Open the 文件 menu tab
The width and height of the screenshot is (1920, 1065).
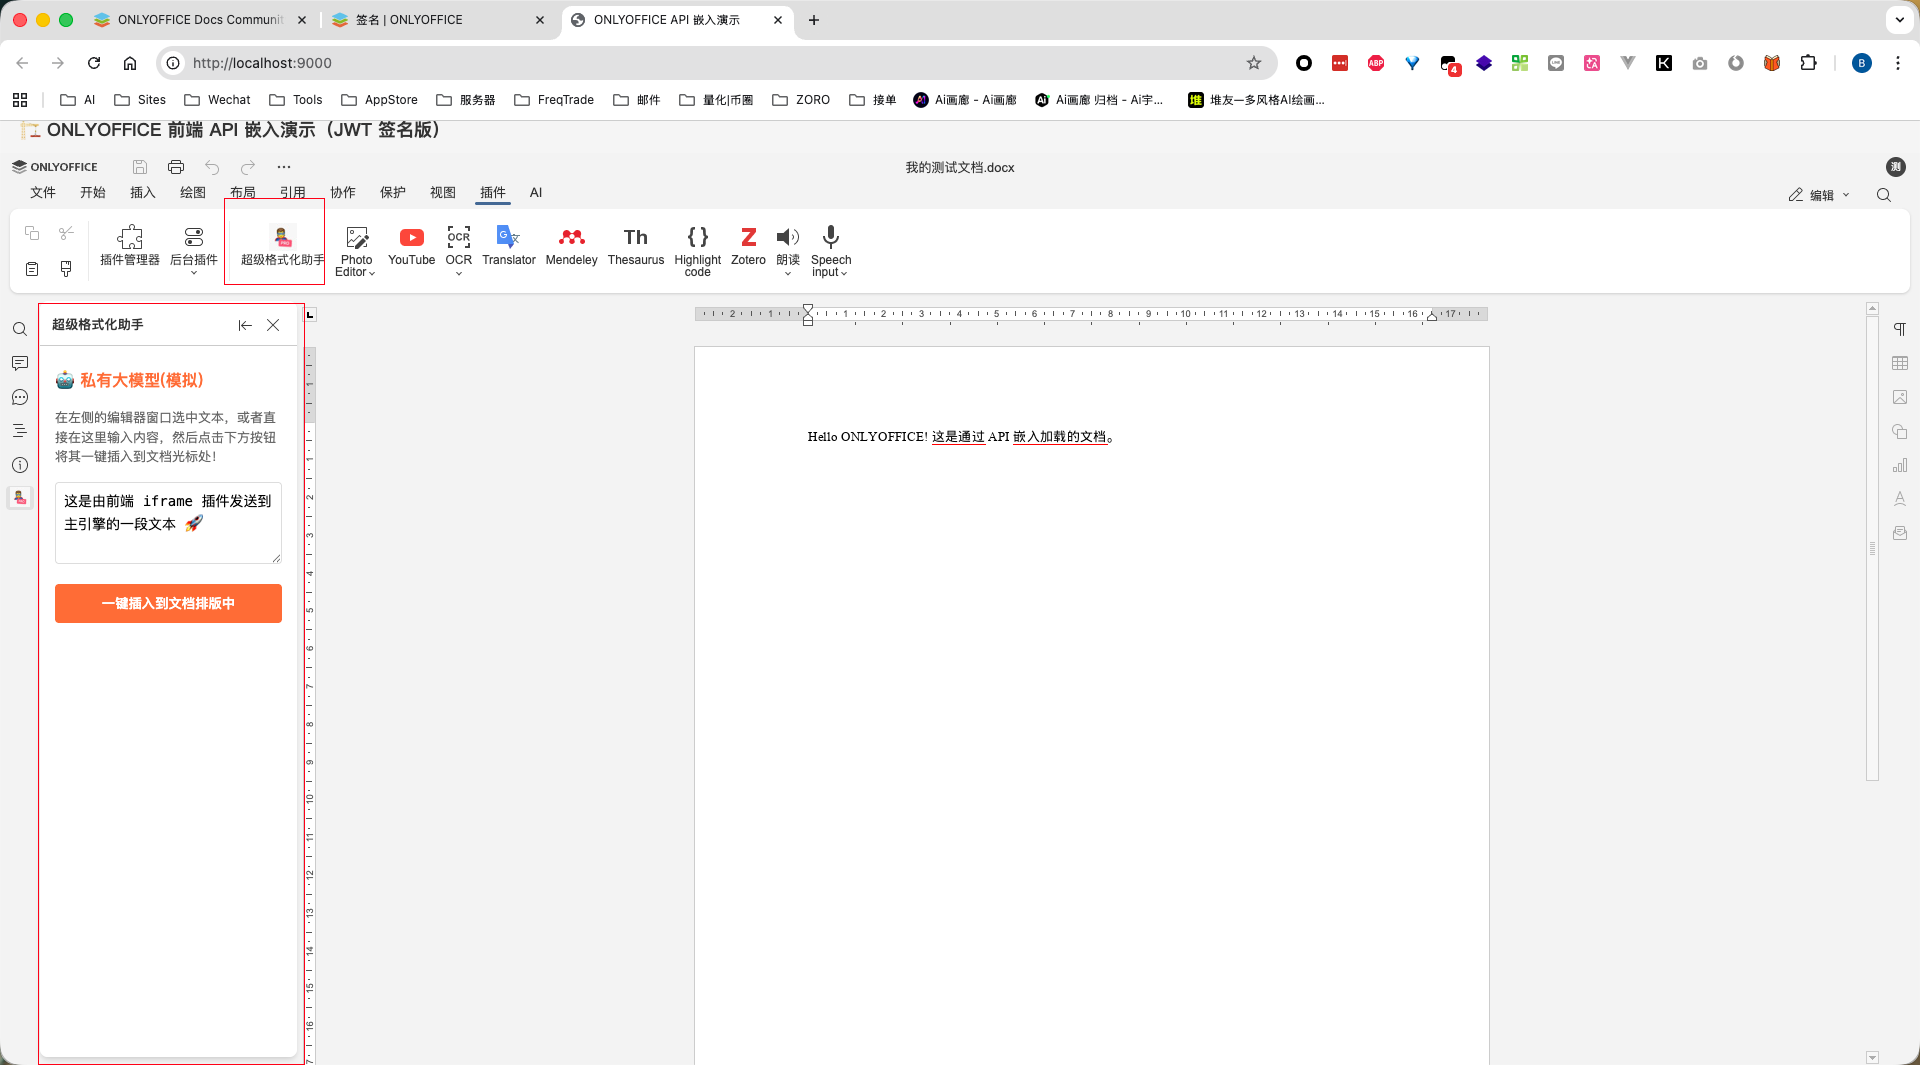point(43,193)
